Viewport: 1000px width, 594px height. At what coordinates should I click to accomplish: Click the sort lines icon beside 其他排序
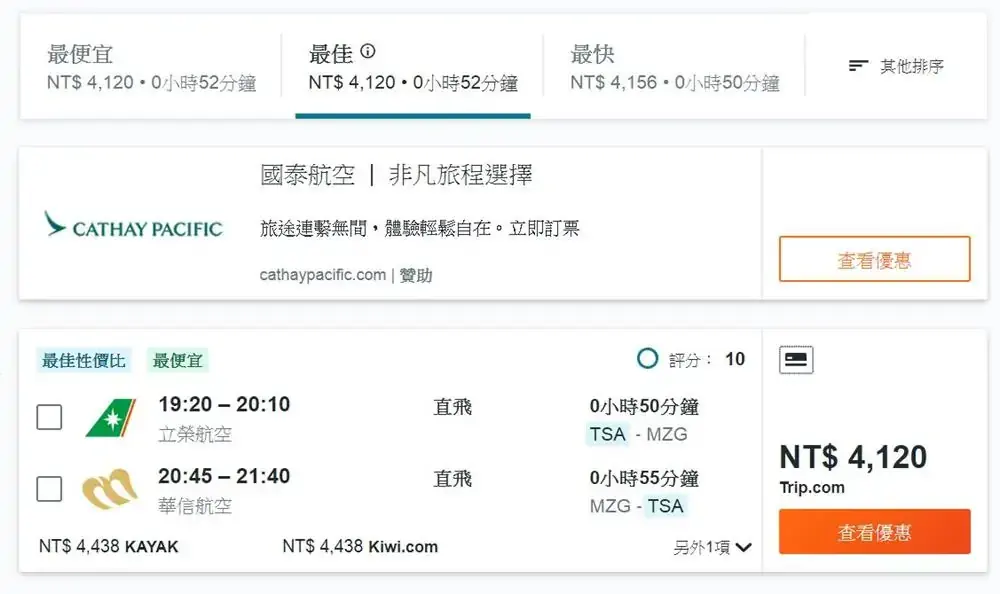pyautogui.click(x=858, y=66)
